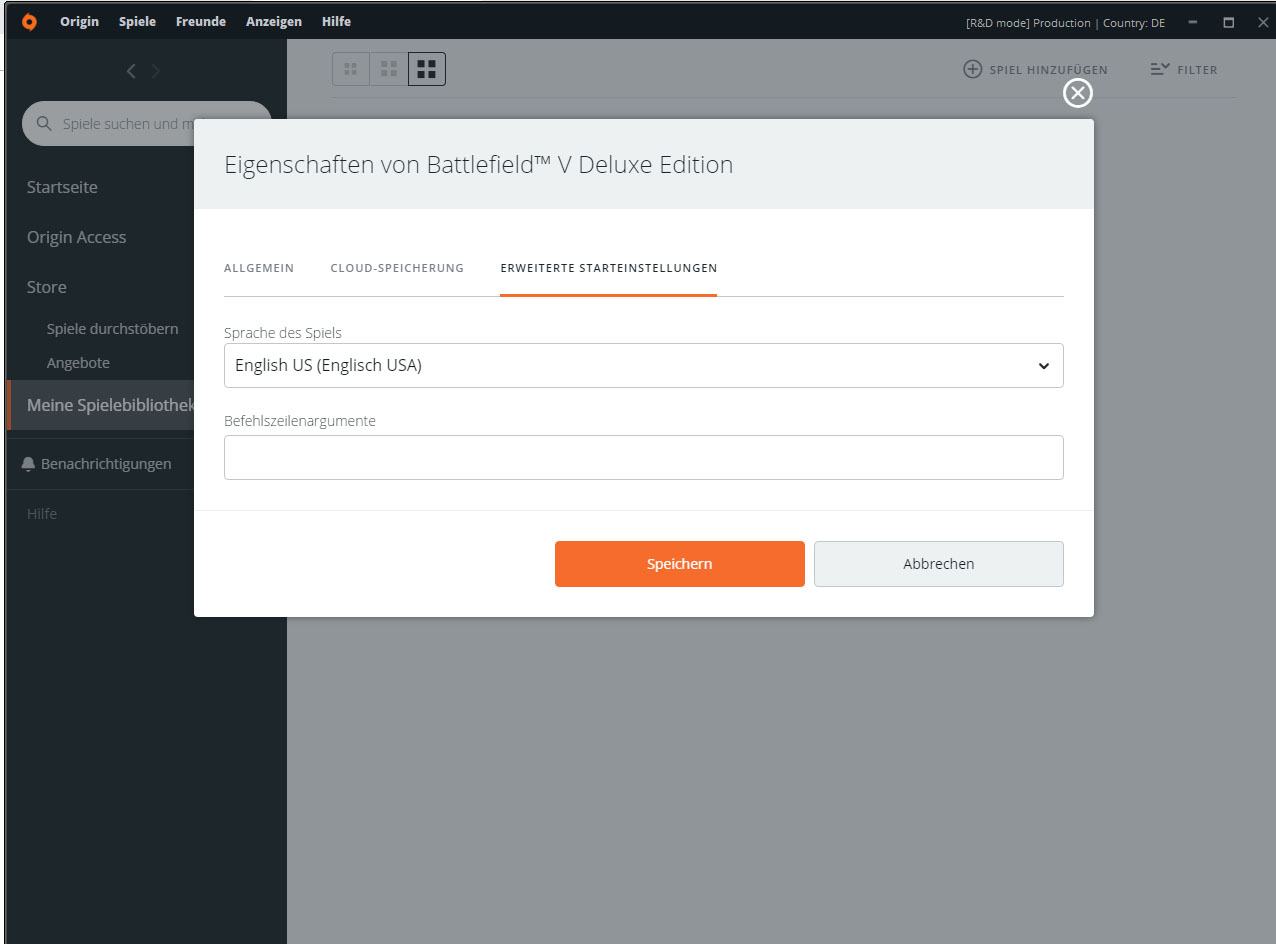
Task: Open the Anzeigen menu
Action: click(x=273, y=21)
